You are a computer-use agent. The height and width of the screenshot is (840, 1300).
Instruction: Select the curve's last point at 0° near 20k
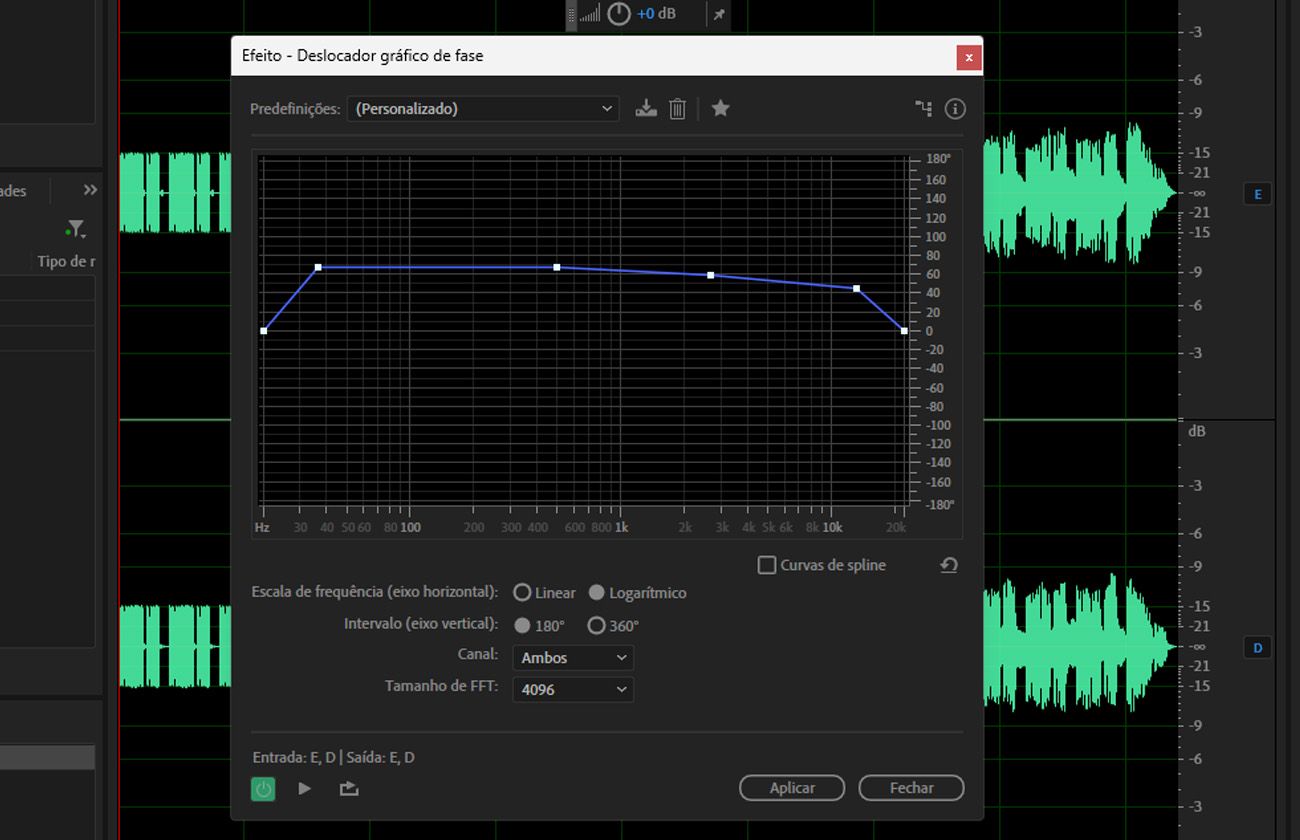pyautogui.click(x=904, y=331)
